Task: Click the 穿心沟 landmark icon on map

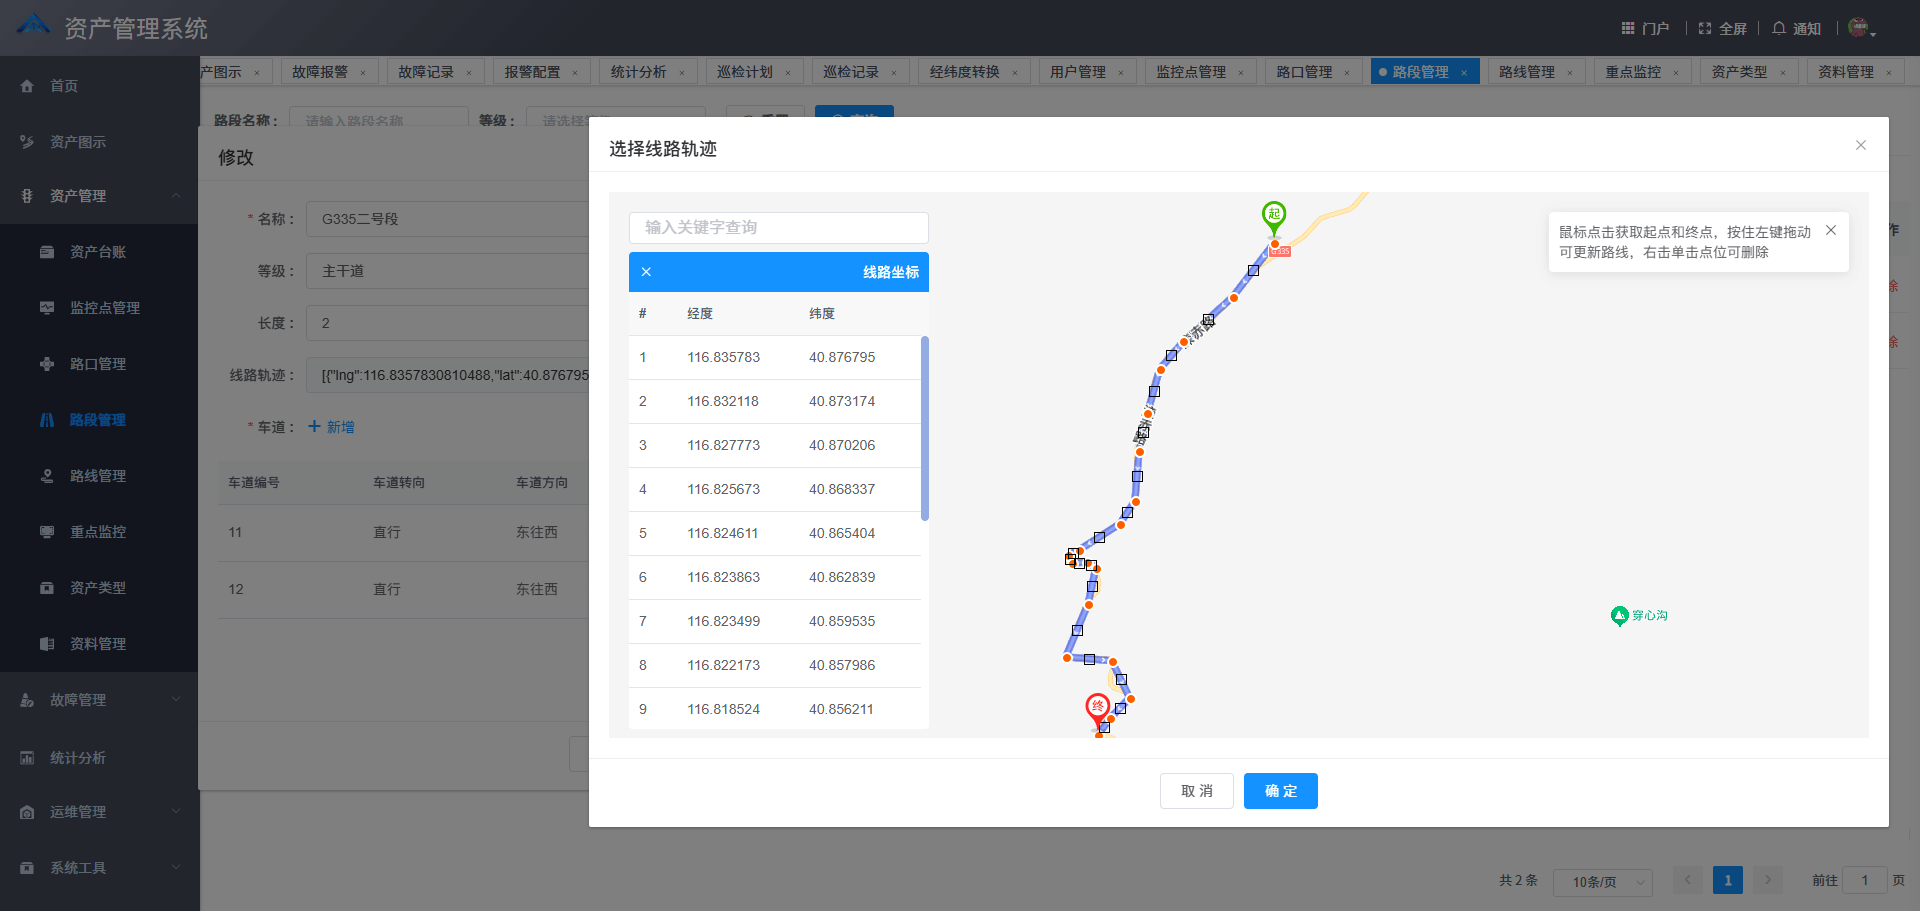Action: (1619, 616)
